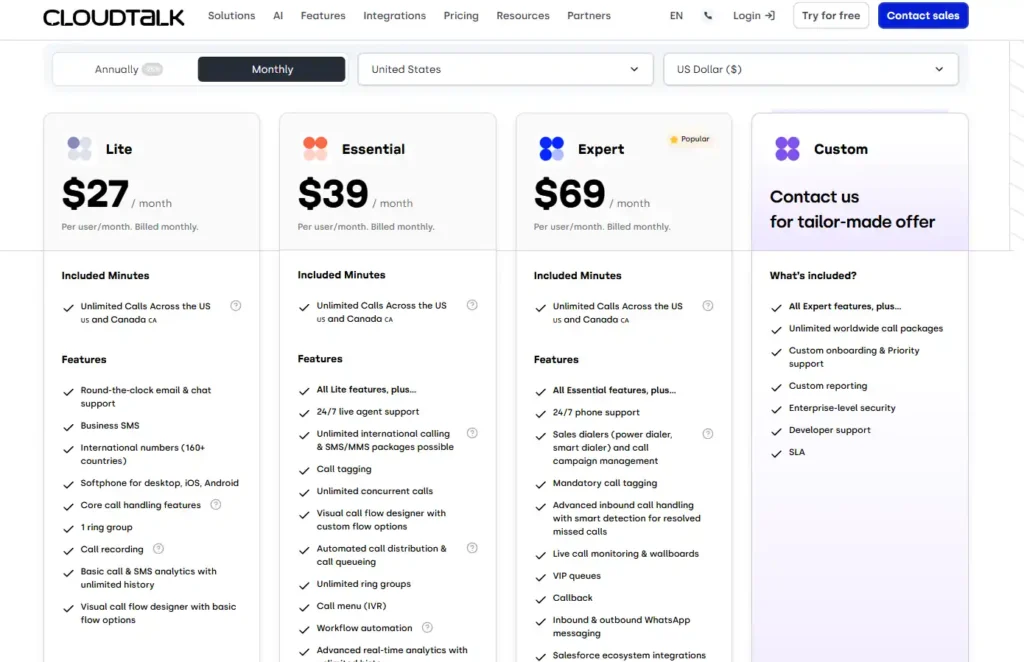
Task: Click the Expert plan blue dots icon
Action: [x=552, y=149]
